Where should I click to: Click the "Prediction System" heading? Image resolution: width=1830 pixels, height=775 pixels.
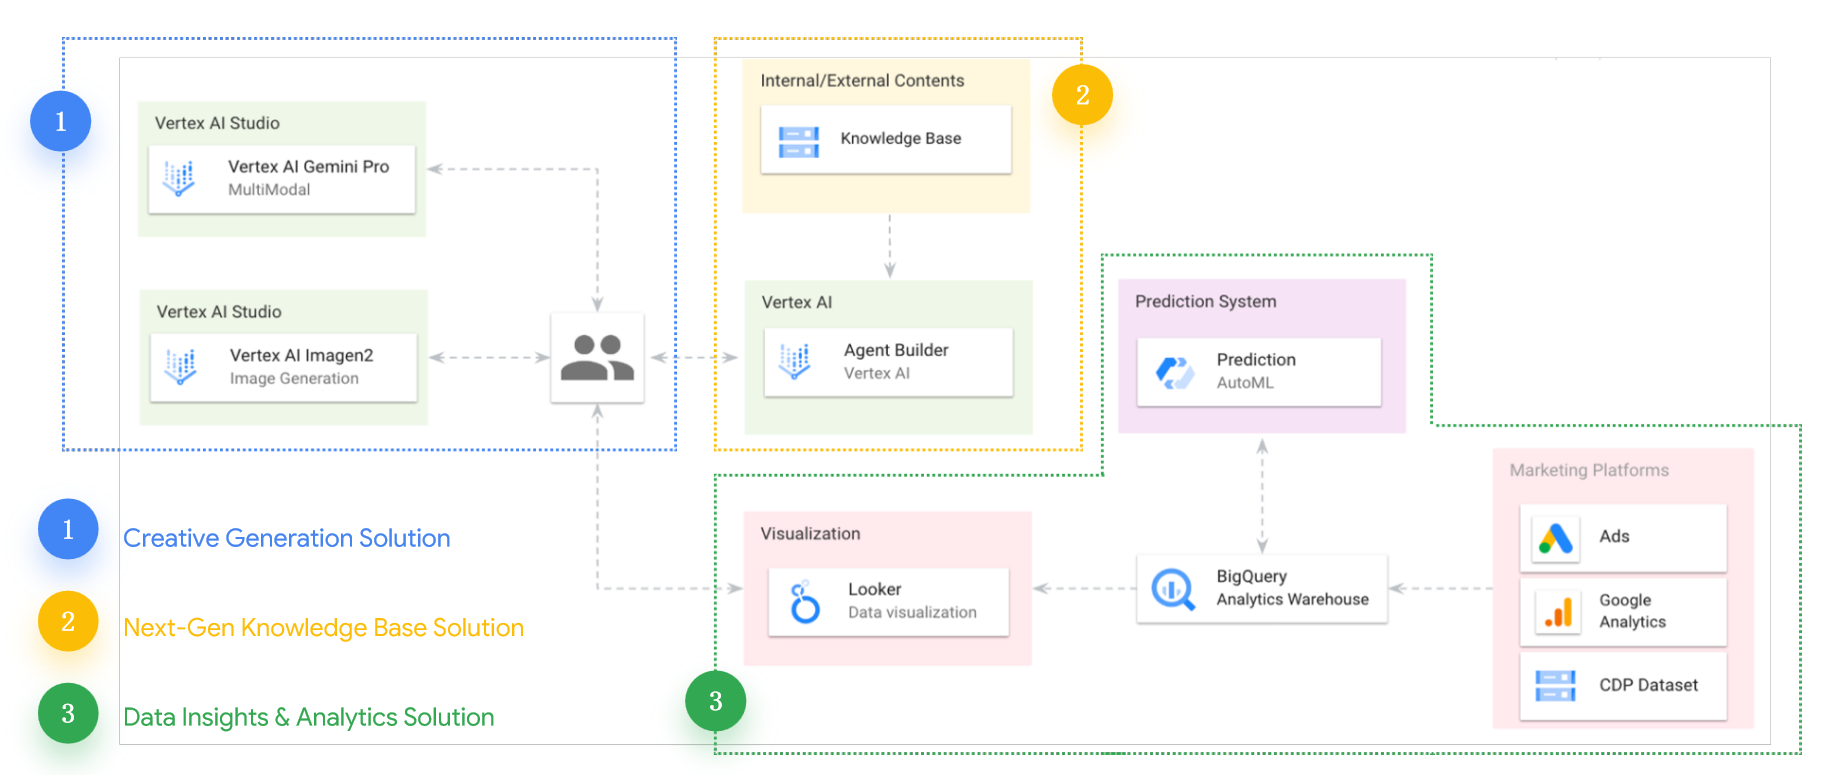point(1206,302)
